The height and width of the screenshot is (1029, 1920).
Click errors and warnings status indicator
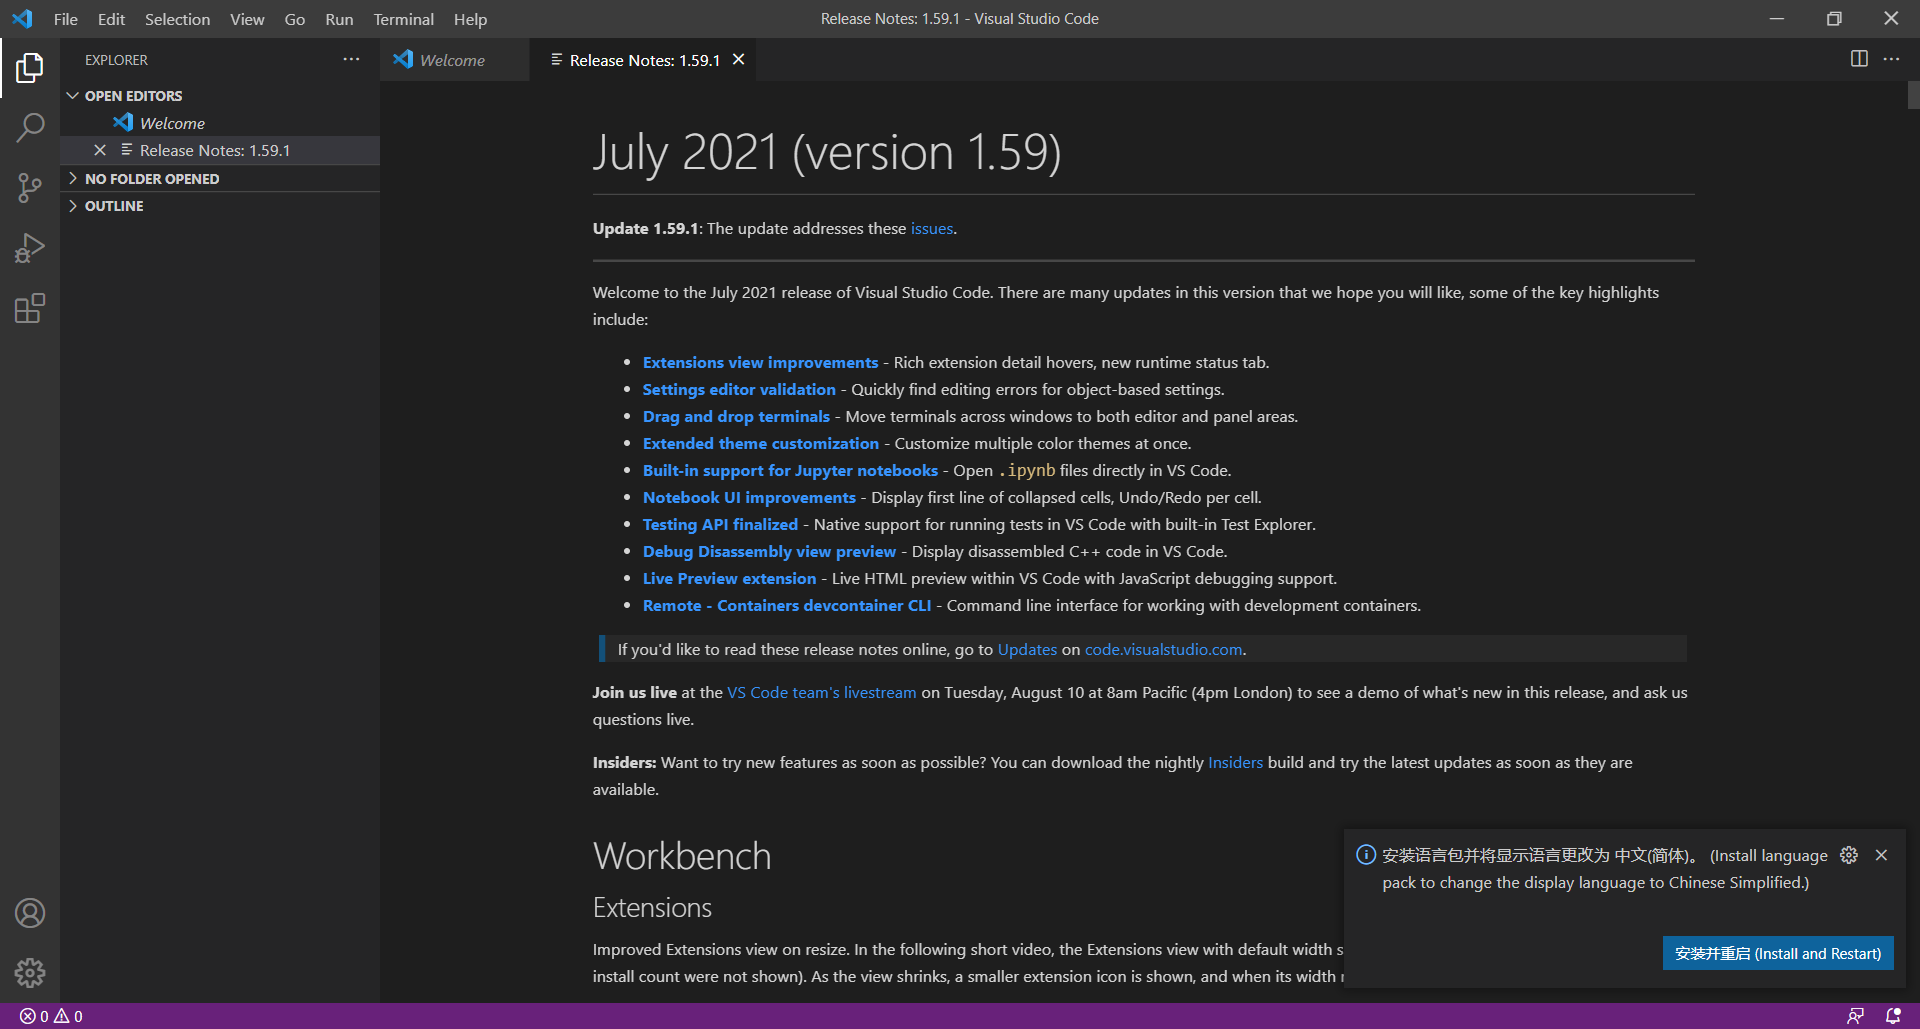pyautogui.click(x=51, y=1016)
